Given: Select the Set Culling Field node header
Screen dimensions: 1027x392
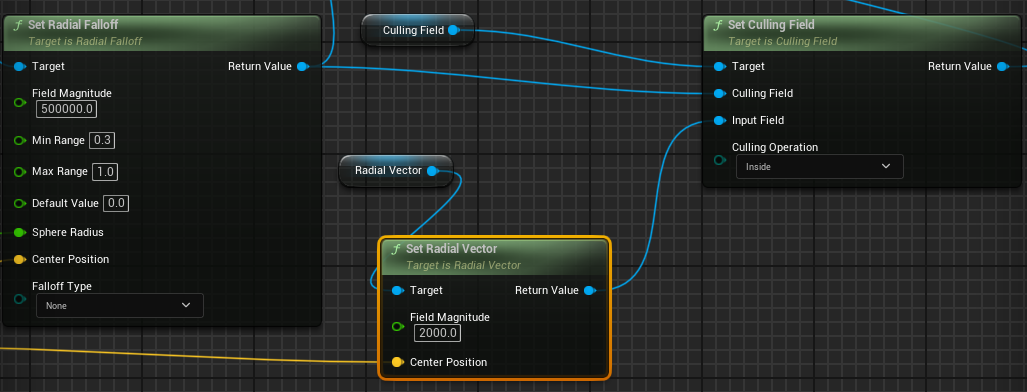Looking at the screenshot, I should point(862,33).
